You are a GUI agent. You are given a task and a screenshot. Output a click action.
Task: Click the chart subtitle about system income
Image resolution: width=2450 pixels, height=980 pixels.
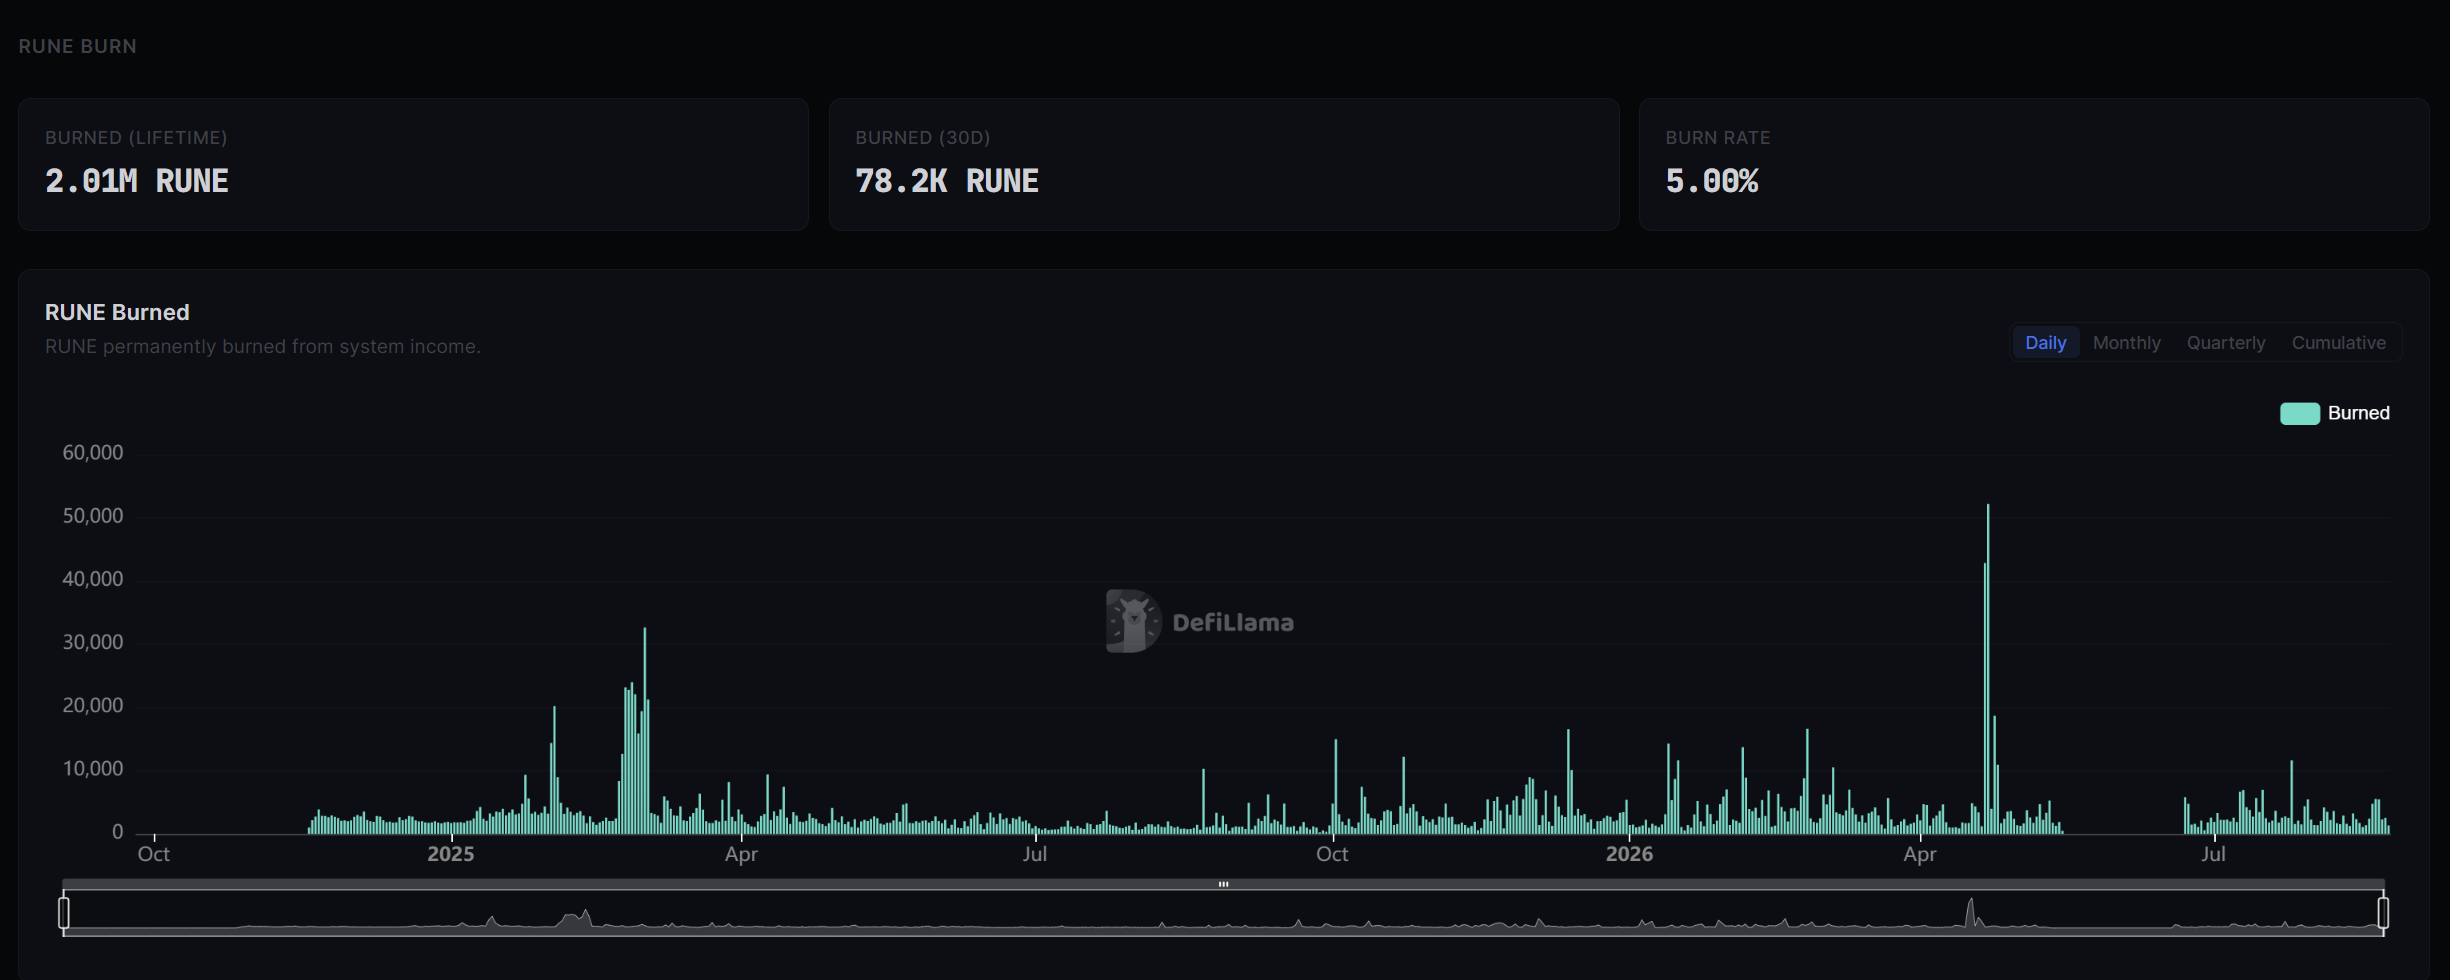(262, 346)
